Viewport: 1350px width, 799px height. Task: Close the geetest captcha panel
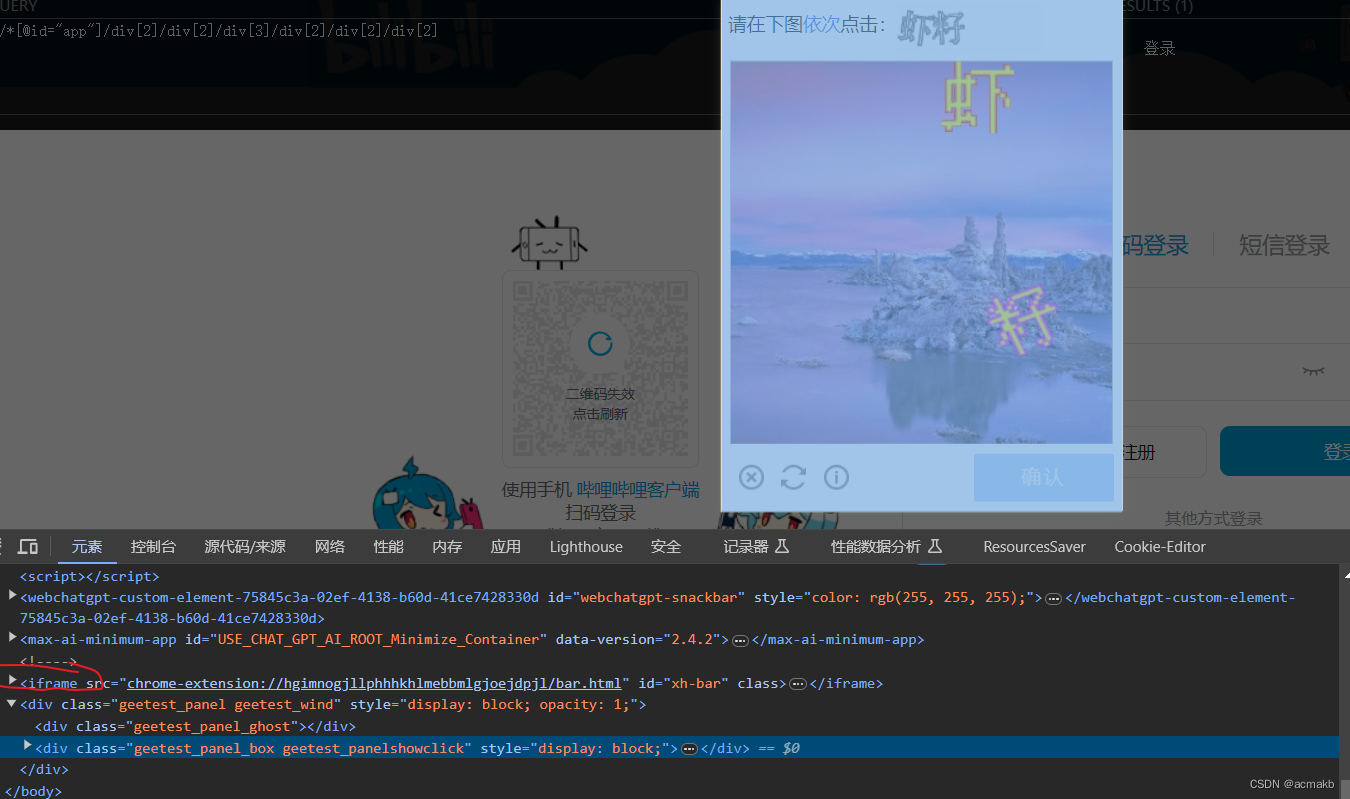pos(751,477)
